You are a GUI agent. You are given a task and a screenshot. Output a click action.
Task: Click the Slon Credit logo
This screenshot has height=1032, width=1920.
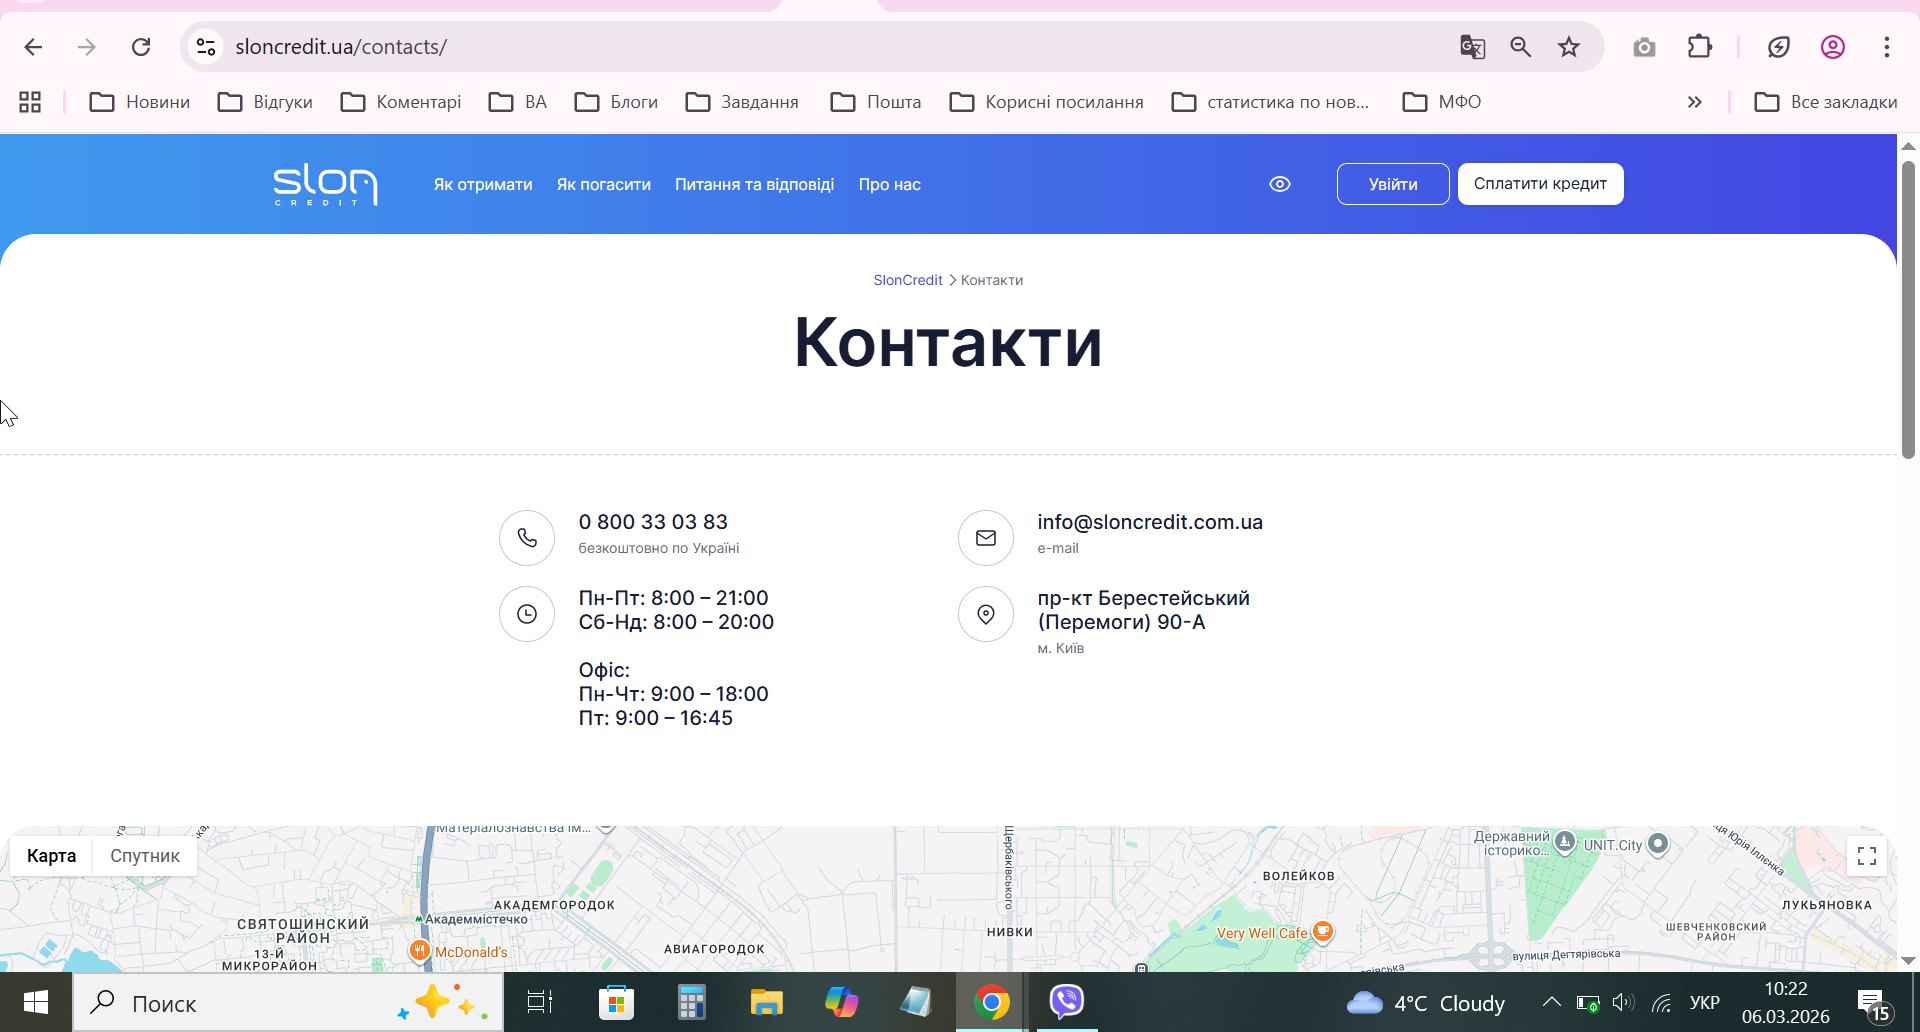click(x=325, y=184)
